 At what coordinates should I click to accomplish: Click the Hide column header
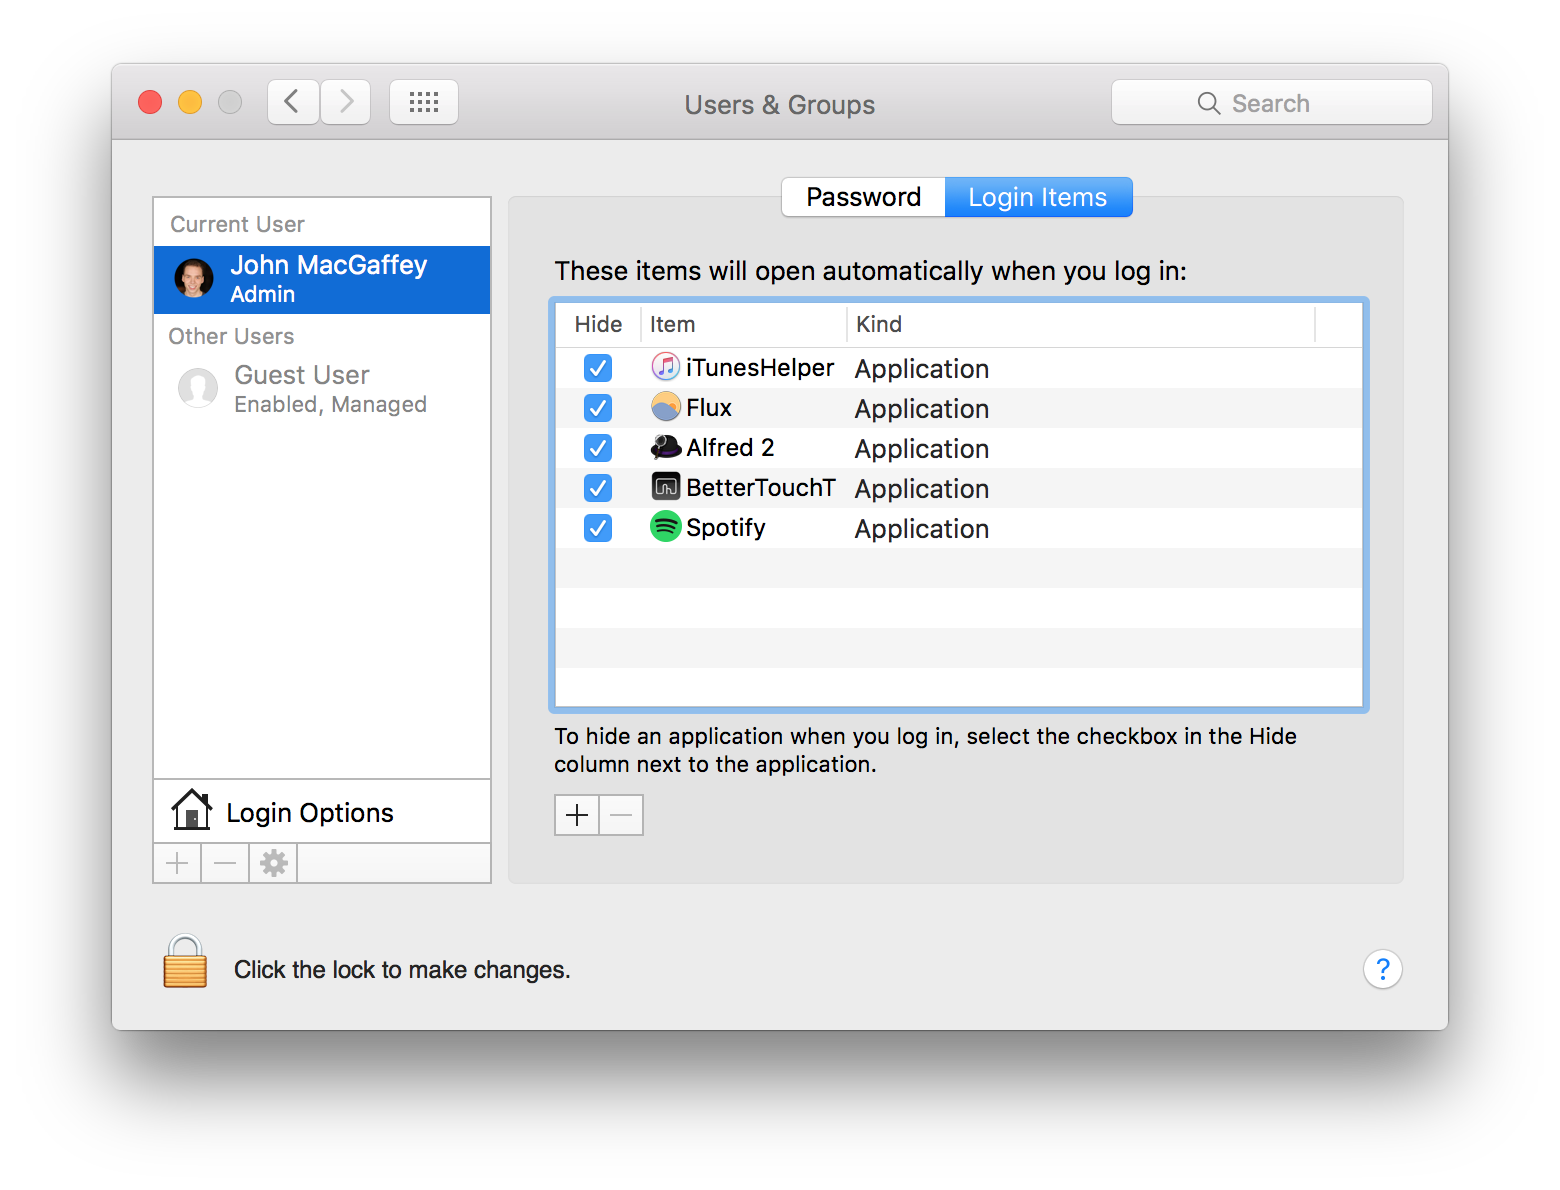coord(598,324)
